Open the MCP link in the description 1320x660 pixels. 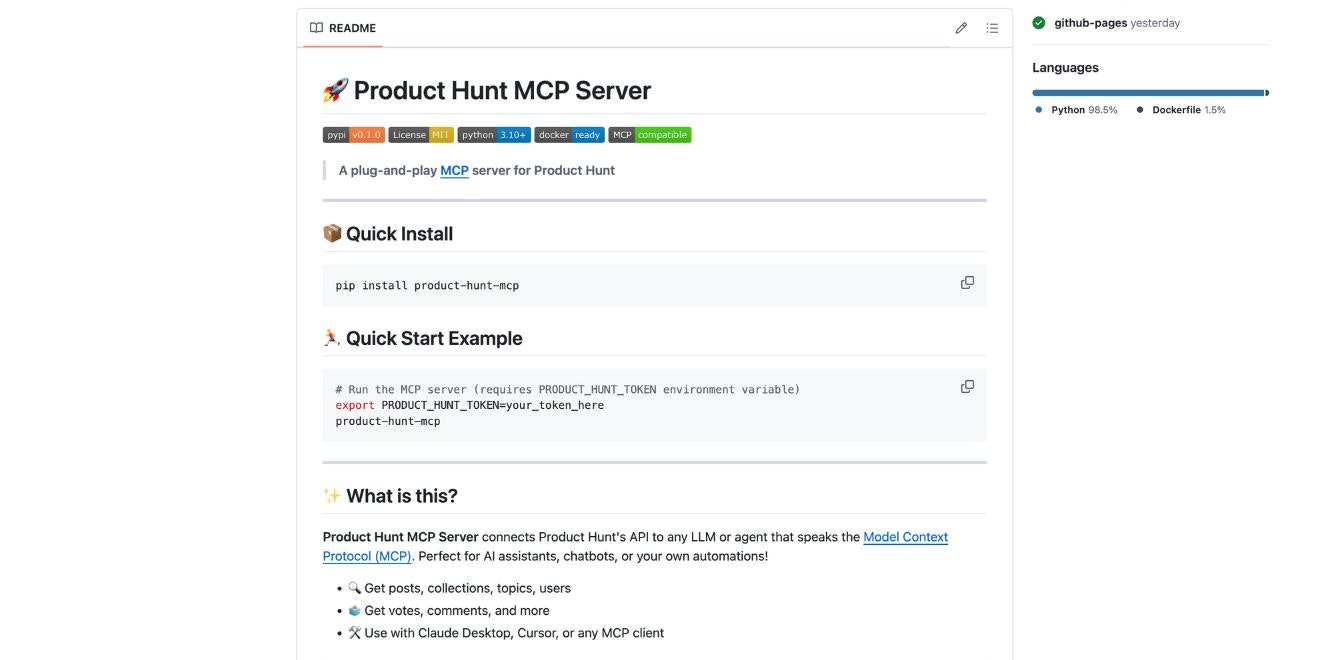452,170
